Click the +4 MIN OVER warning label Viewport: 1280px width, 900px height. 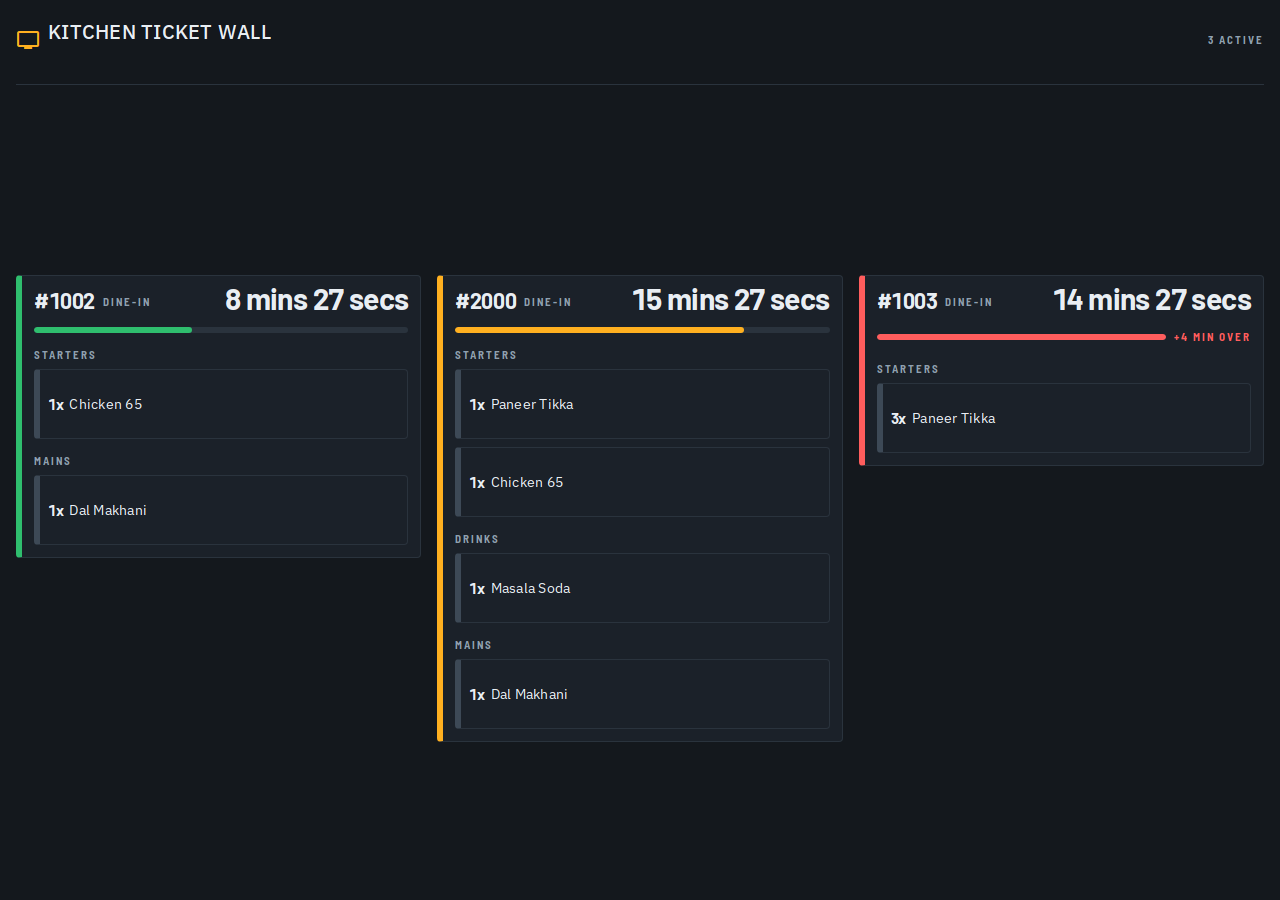(x=1212, y=337)
